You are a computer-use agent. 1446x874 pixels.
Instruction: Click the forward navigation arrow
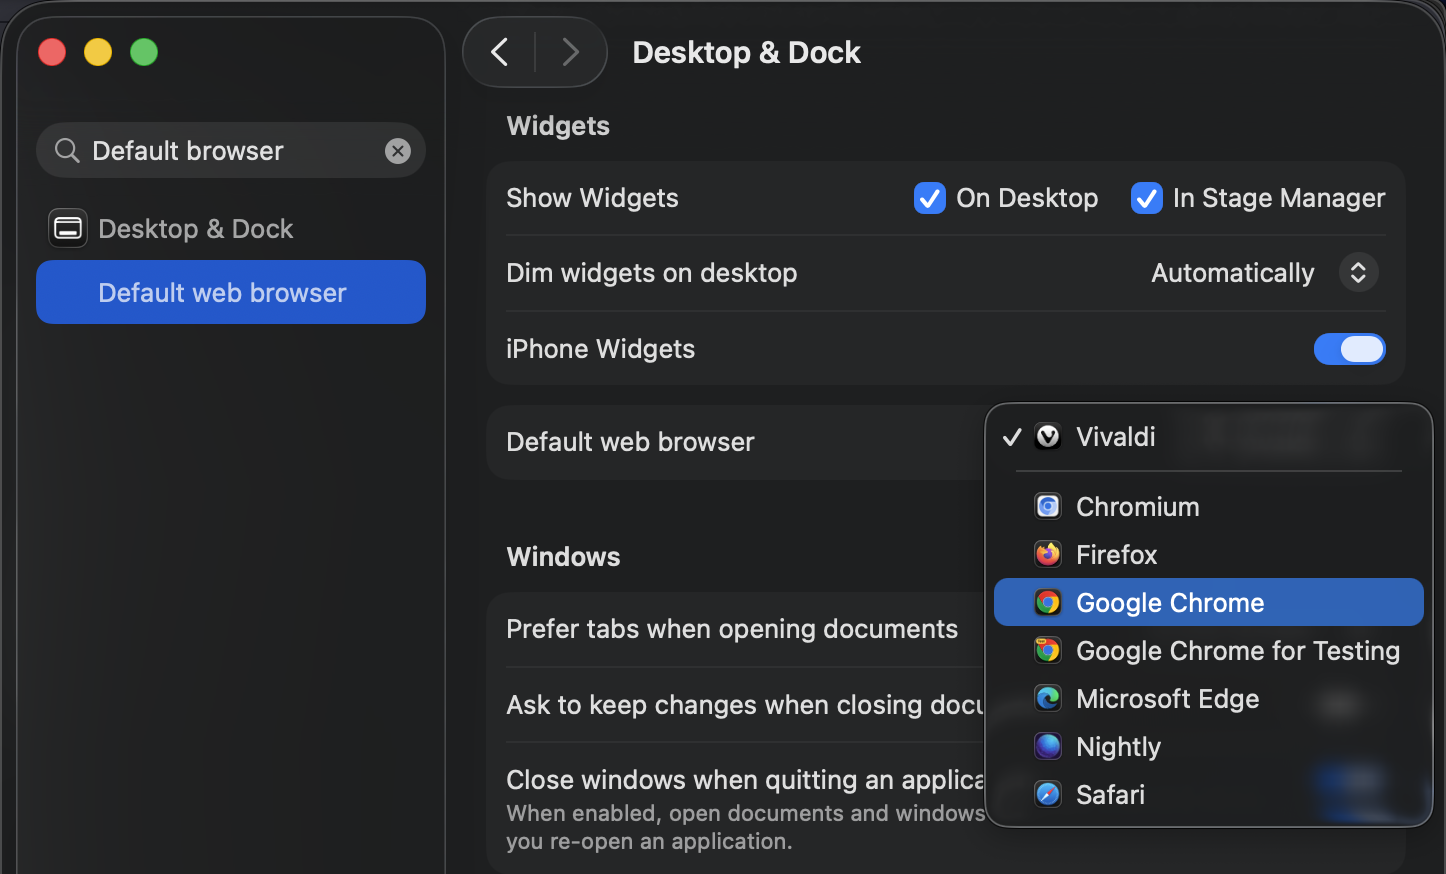(570, 52)
